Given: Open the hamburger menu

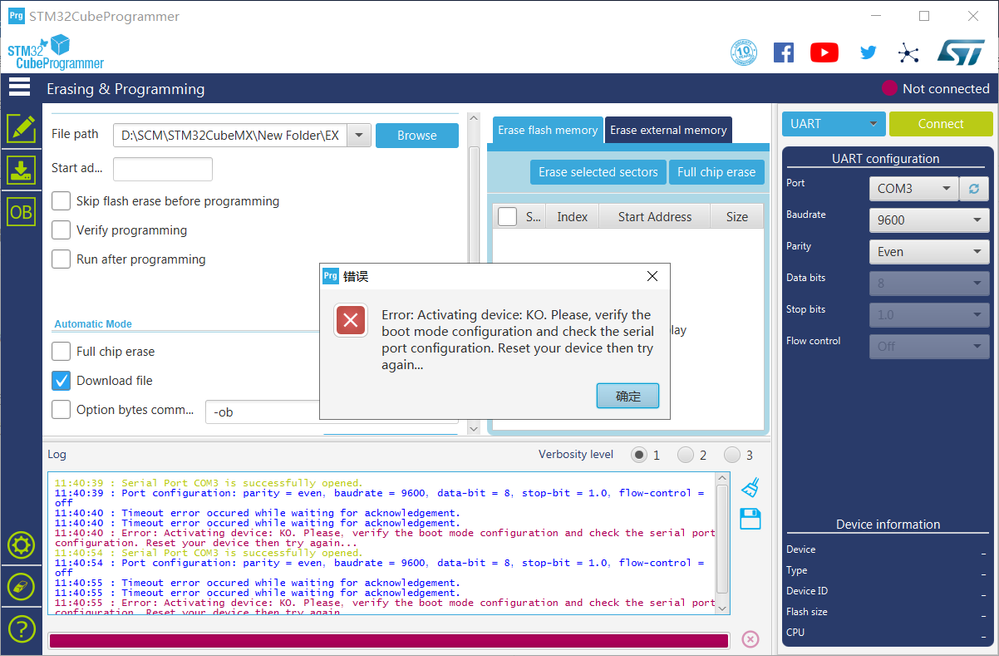Looking at the screenshot, I should (19, 87).
